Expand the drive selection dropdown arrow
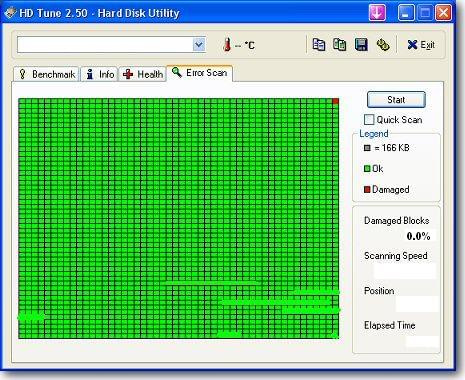465x380 pixels. (x=199, y=45)
